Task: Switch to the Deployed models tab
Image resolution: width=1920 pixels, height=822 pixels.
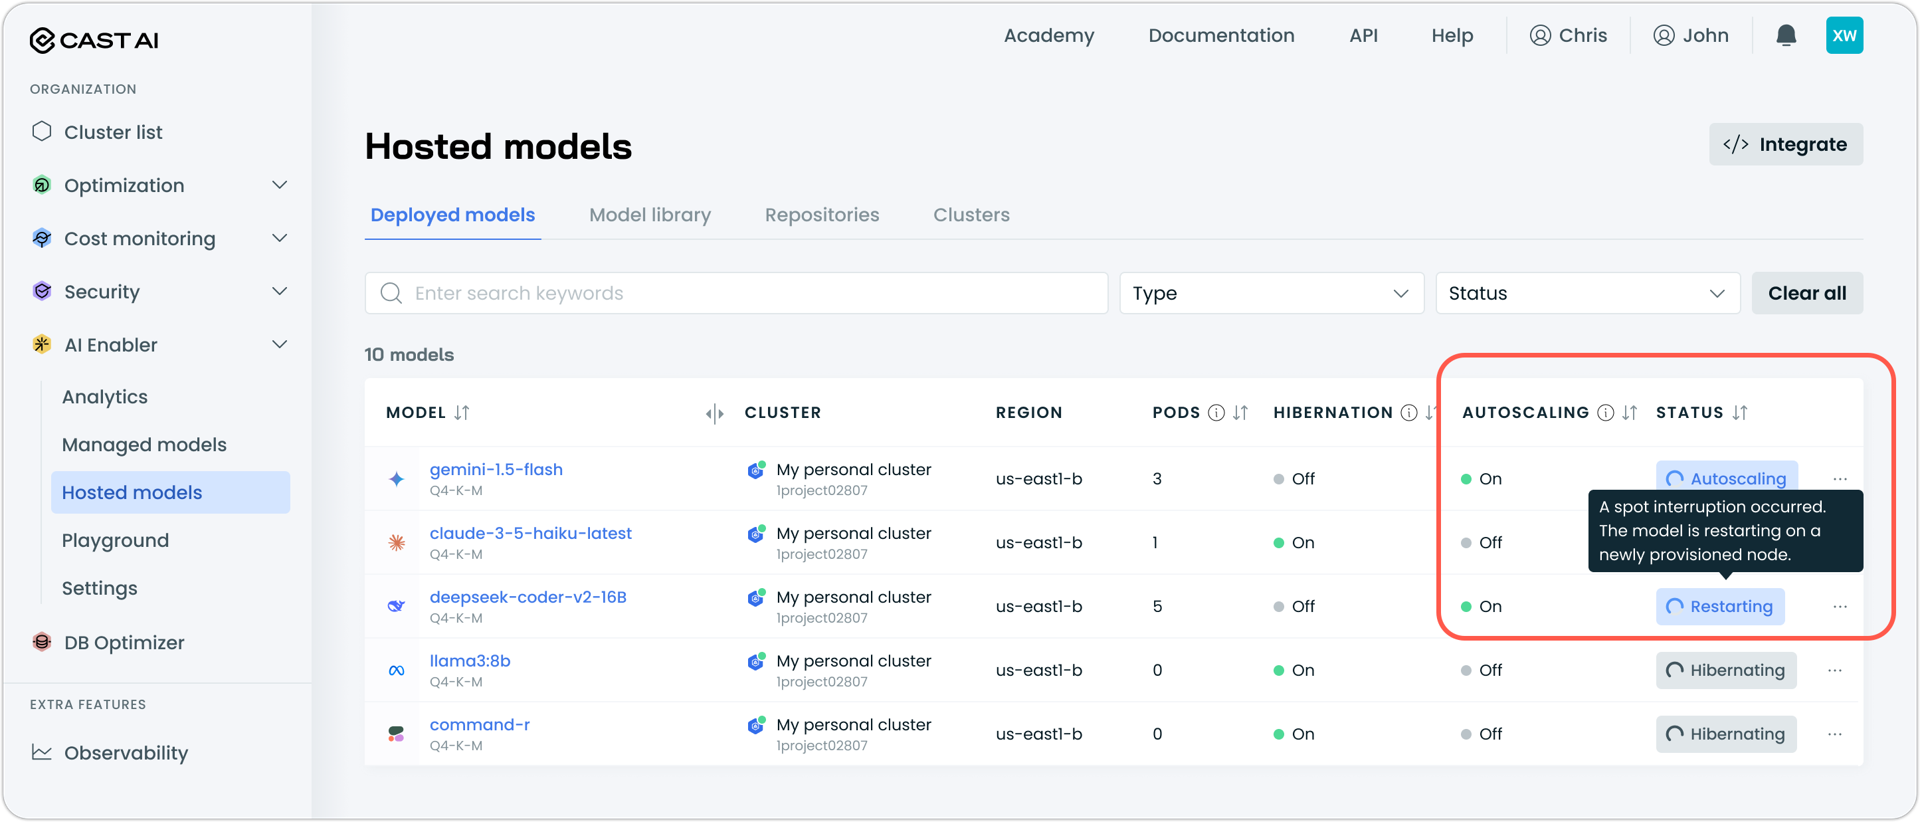Action: point(453,215)
